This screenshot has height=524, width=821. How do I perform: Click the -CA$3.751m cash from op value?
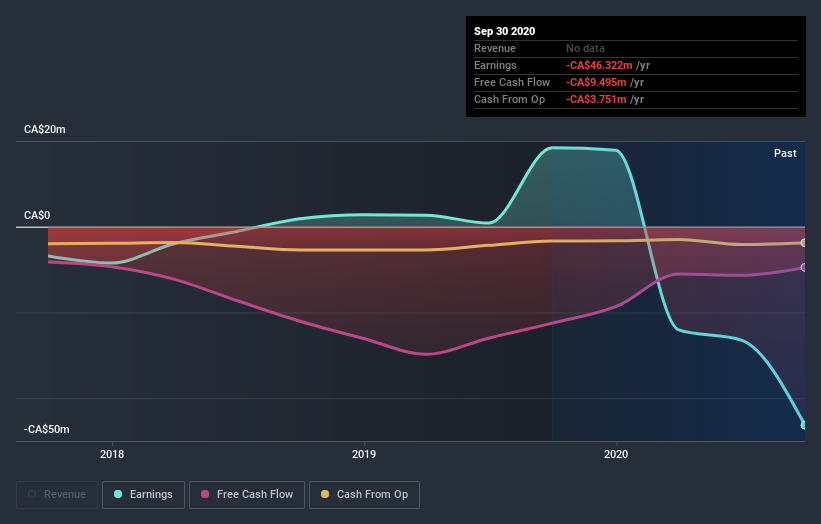[x=596, y=99]
